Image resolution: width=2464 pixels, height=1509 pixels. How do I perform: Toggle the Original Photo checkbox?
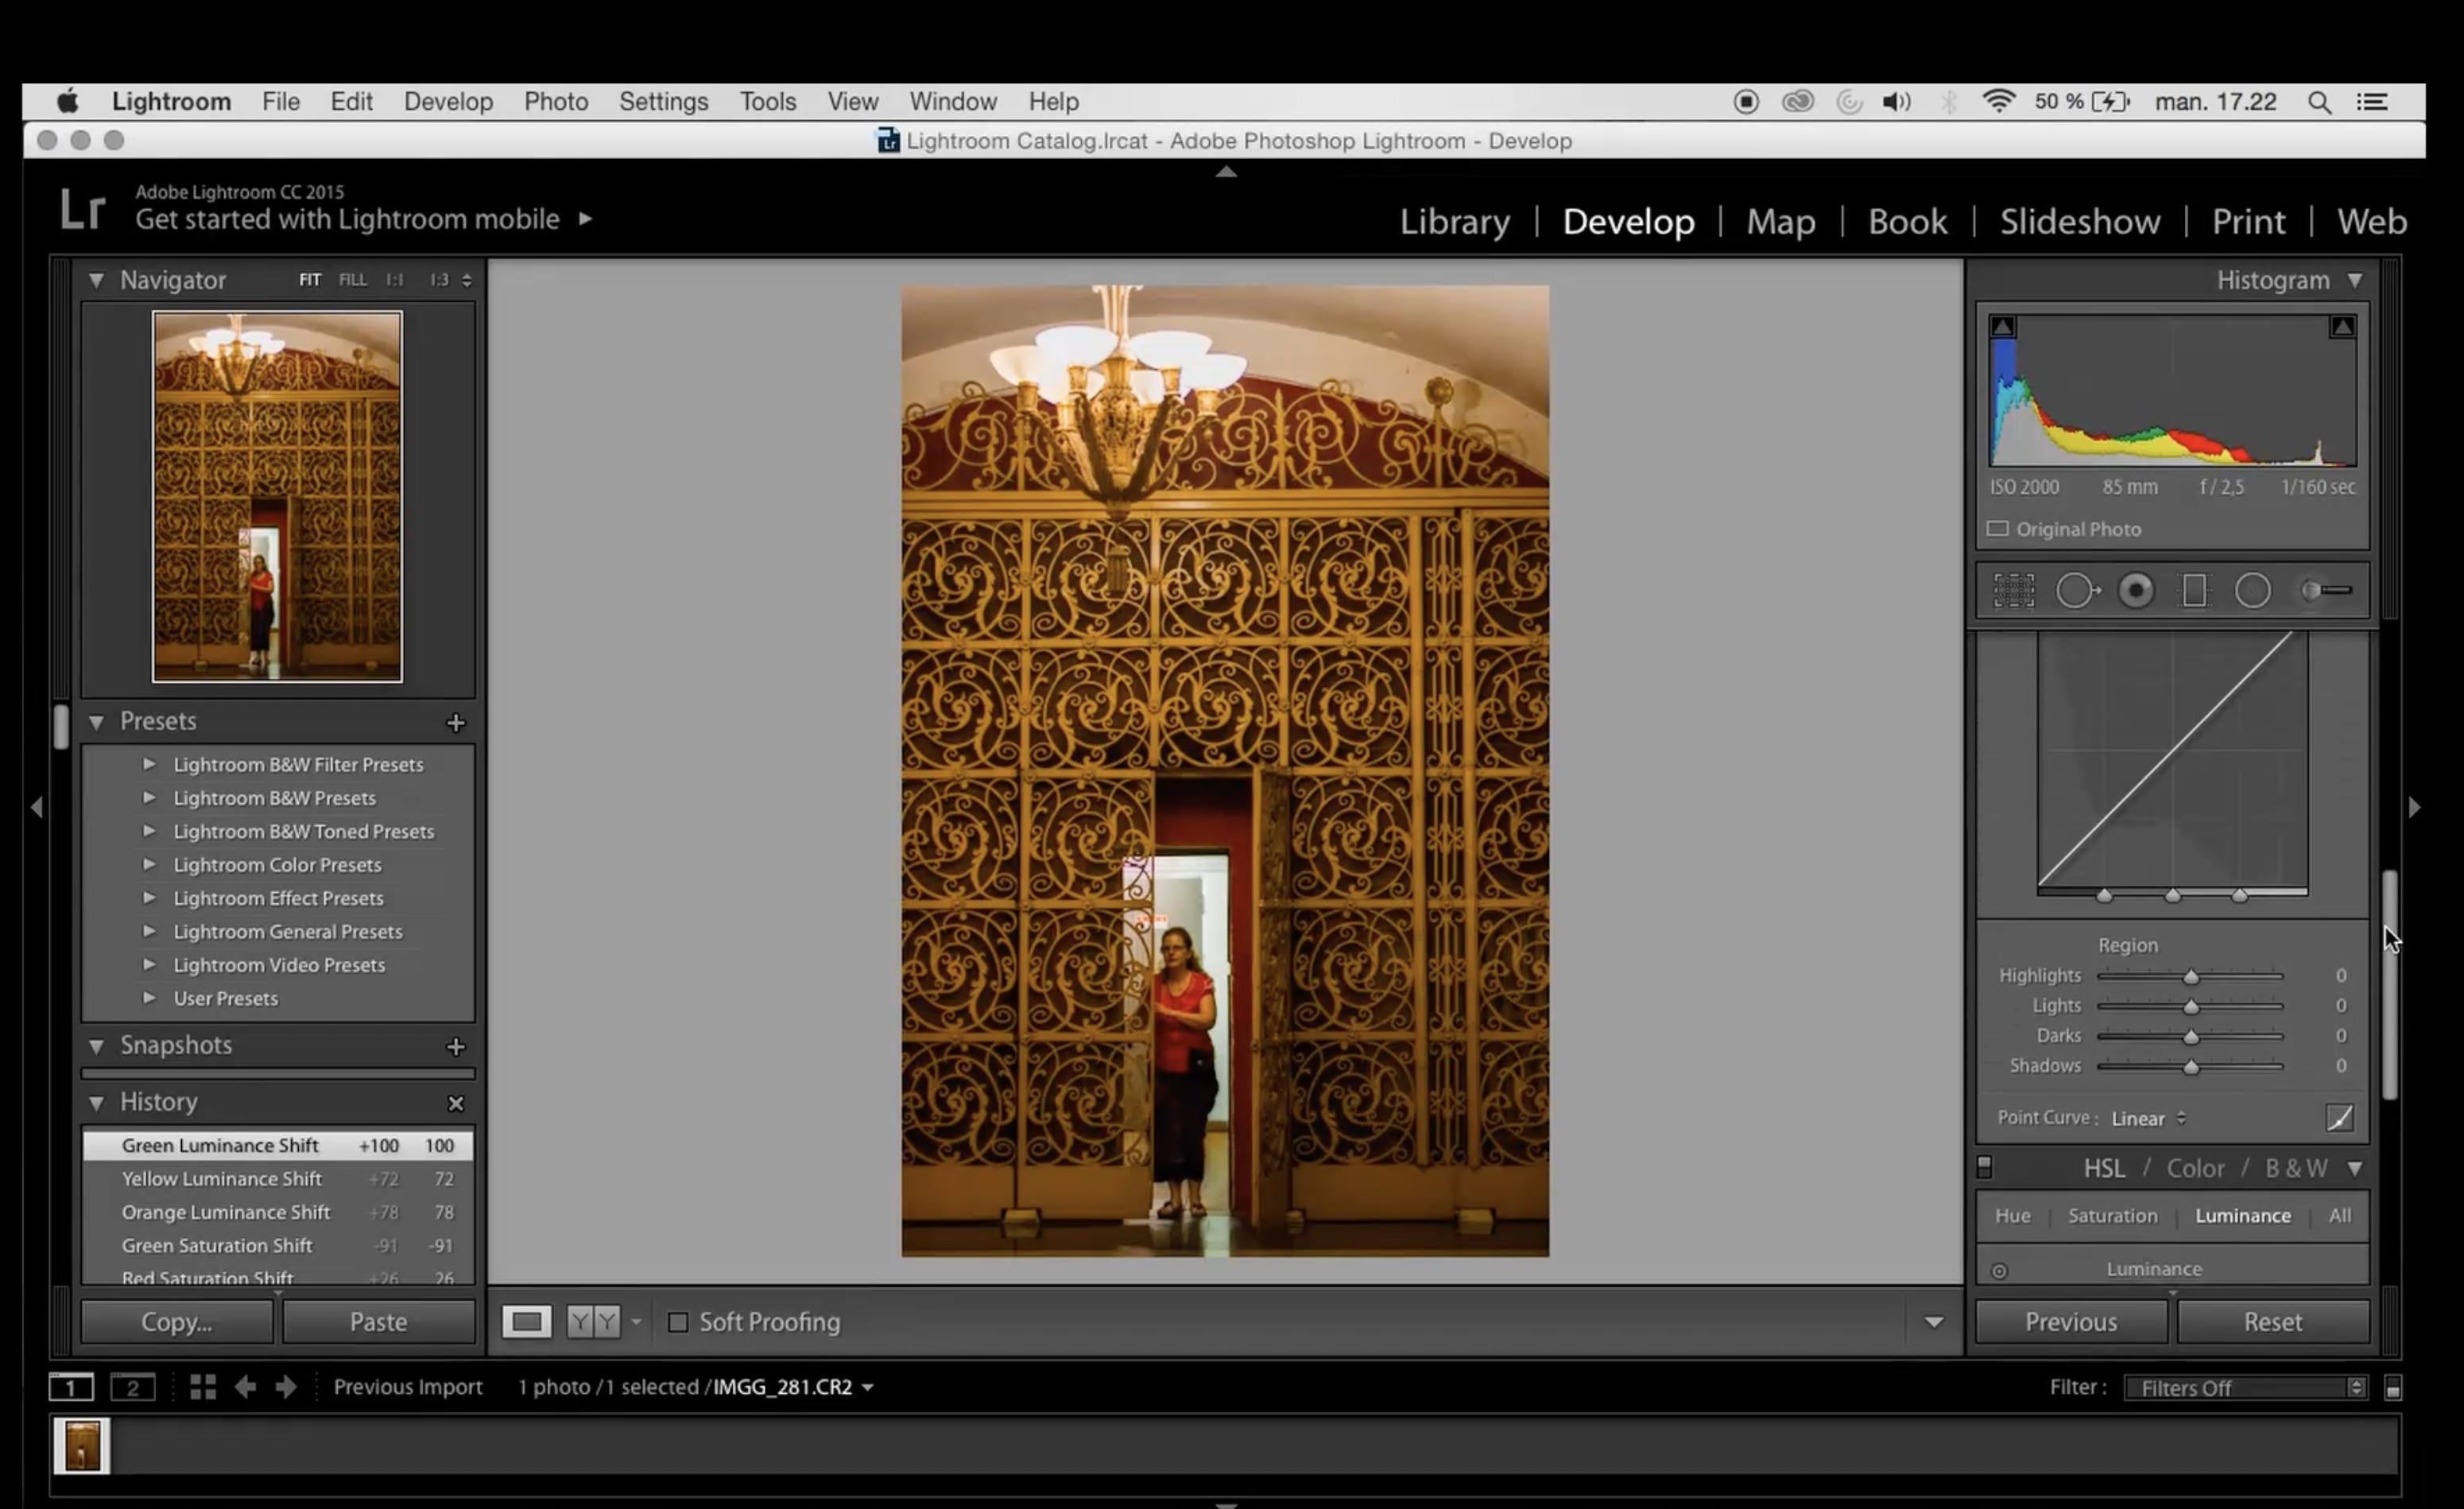pyautogui.click(x=1997, y=529)
